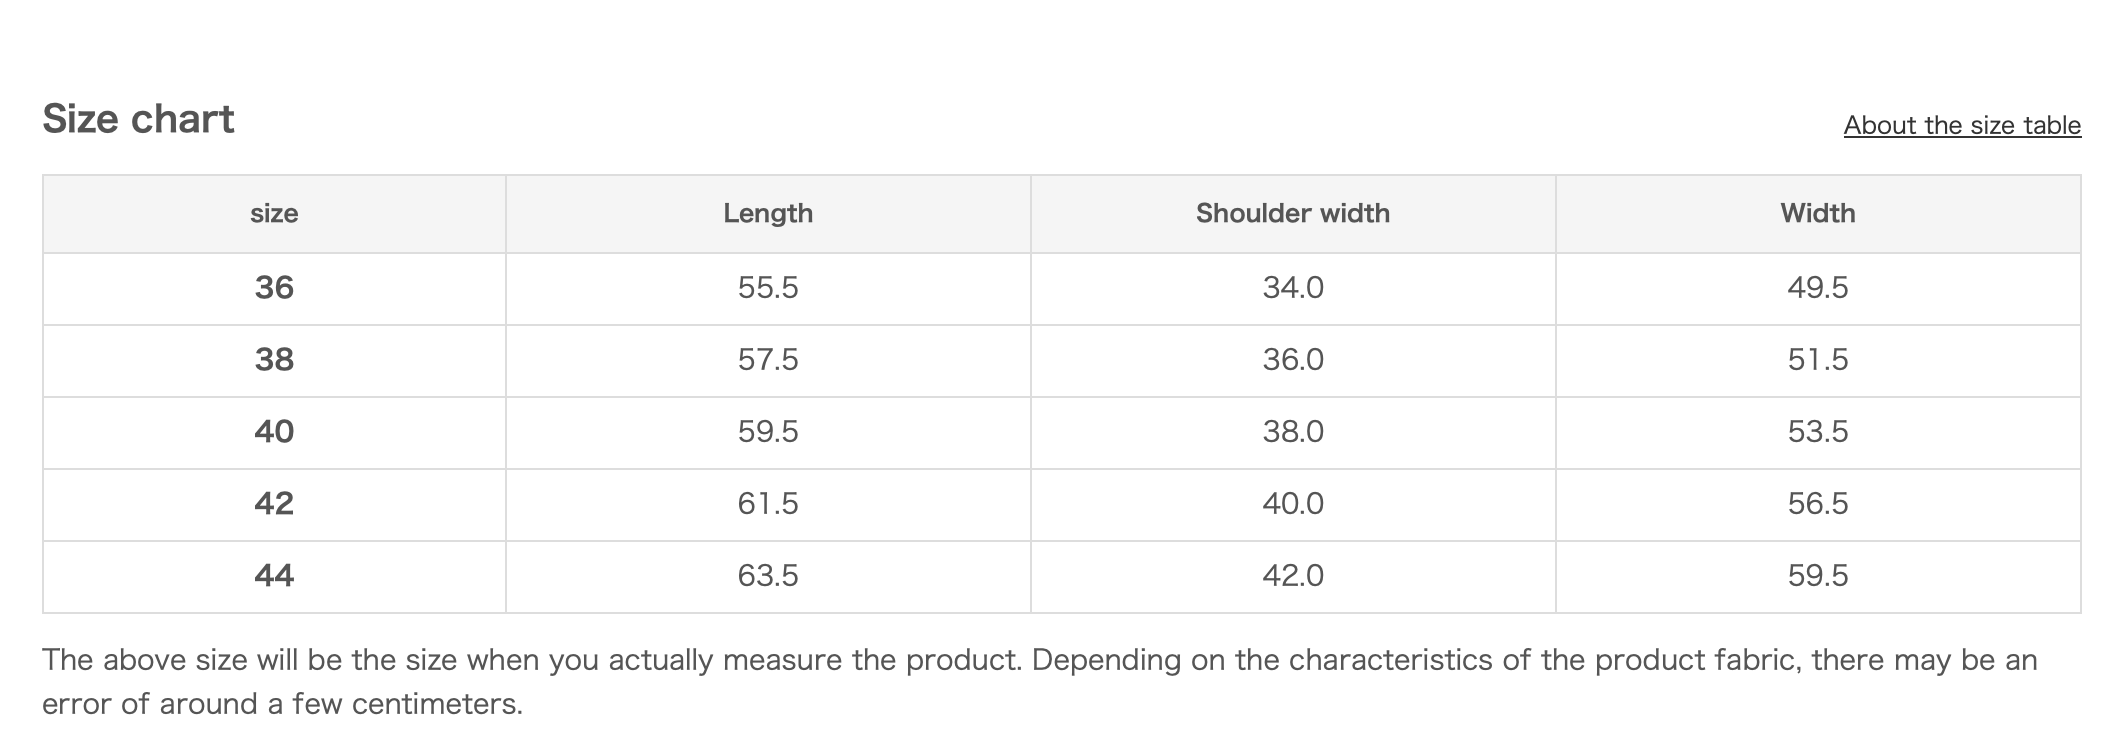Click the size 38 row label
2126x748 pixels.
[274, 360]
